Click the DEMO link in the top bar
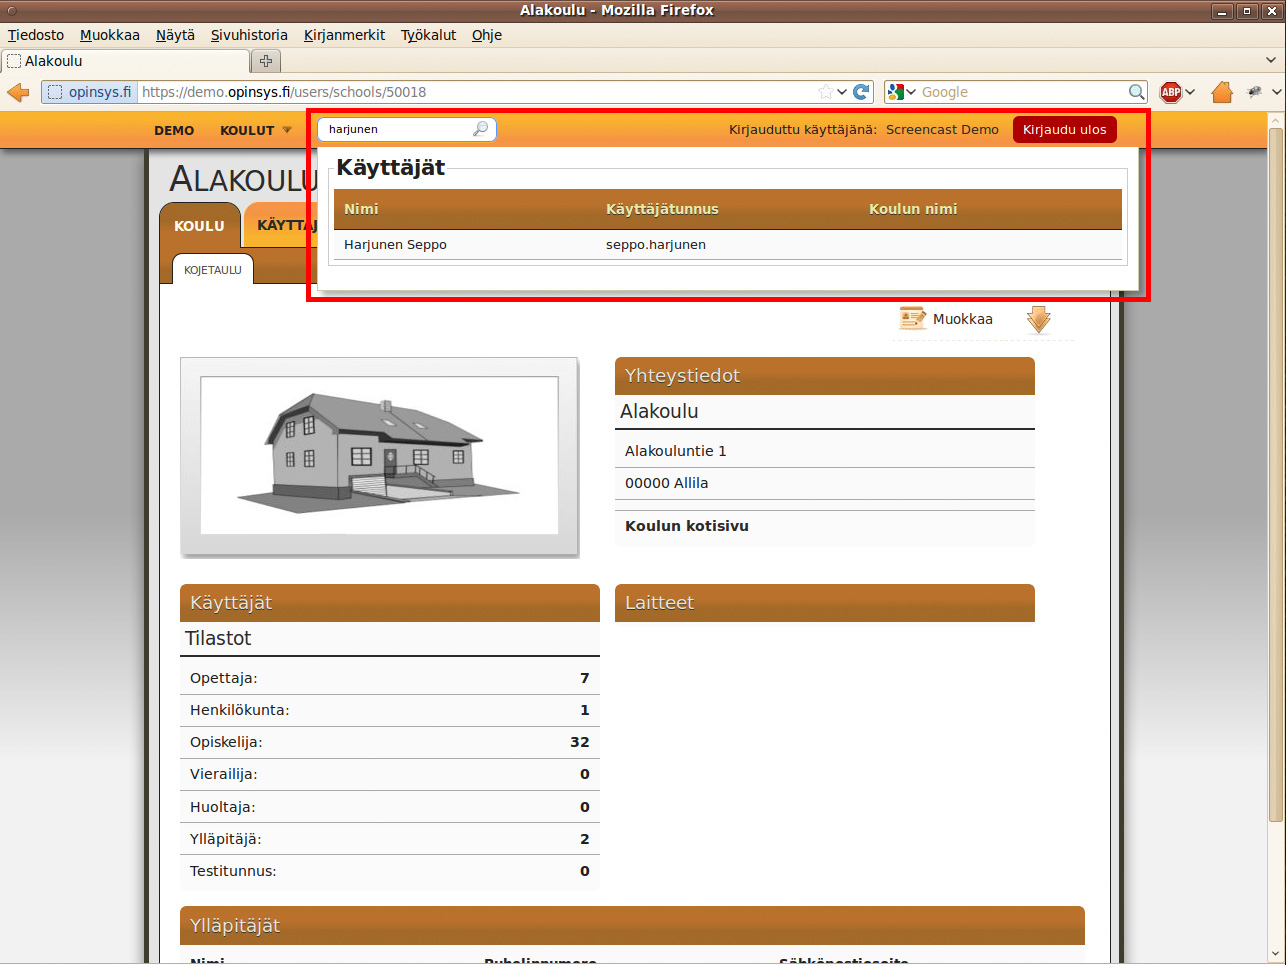The height and width of the screenshot is (965, 1286). coord(174,130)
